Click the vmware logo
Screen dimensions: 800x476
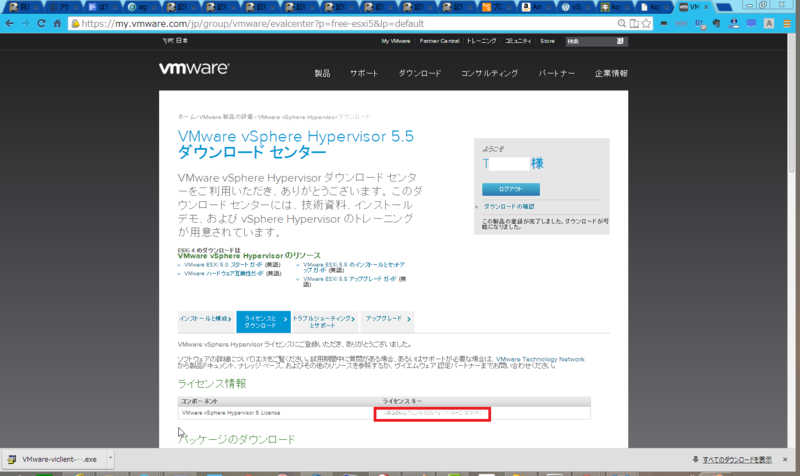point(194,68)
